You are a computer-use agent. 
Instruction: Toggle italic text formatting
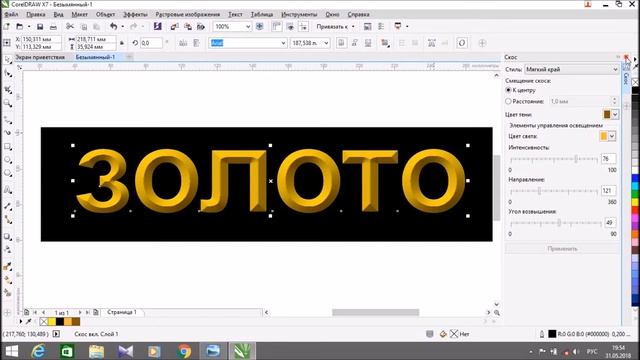tap(355, 43)
